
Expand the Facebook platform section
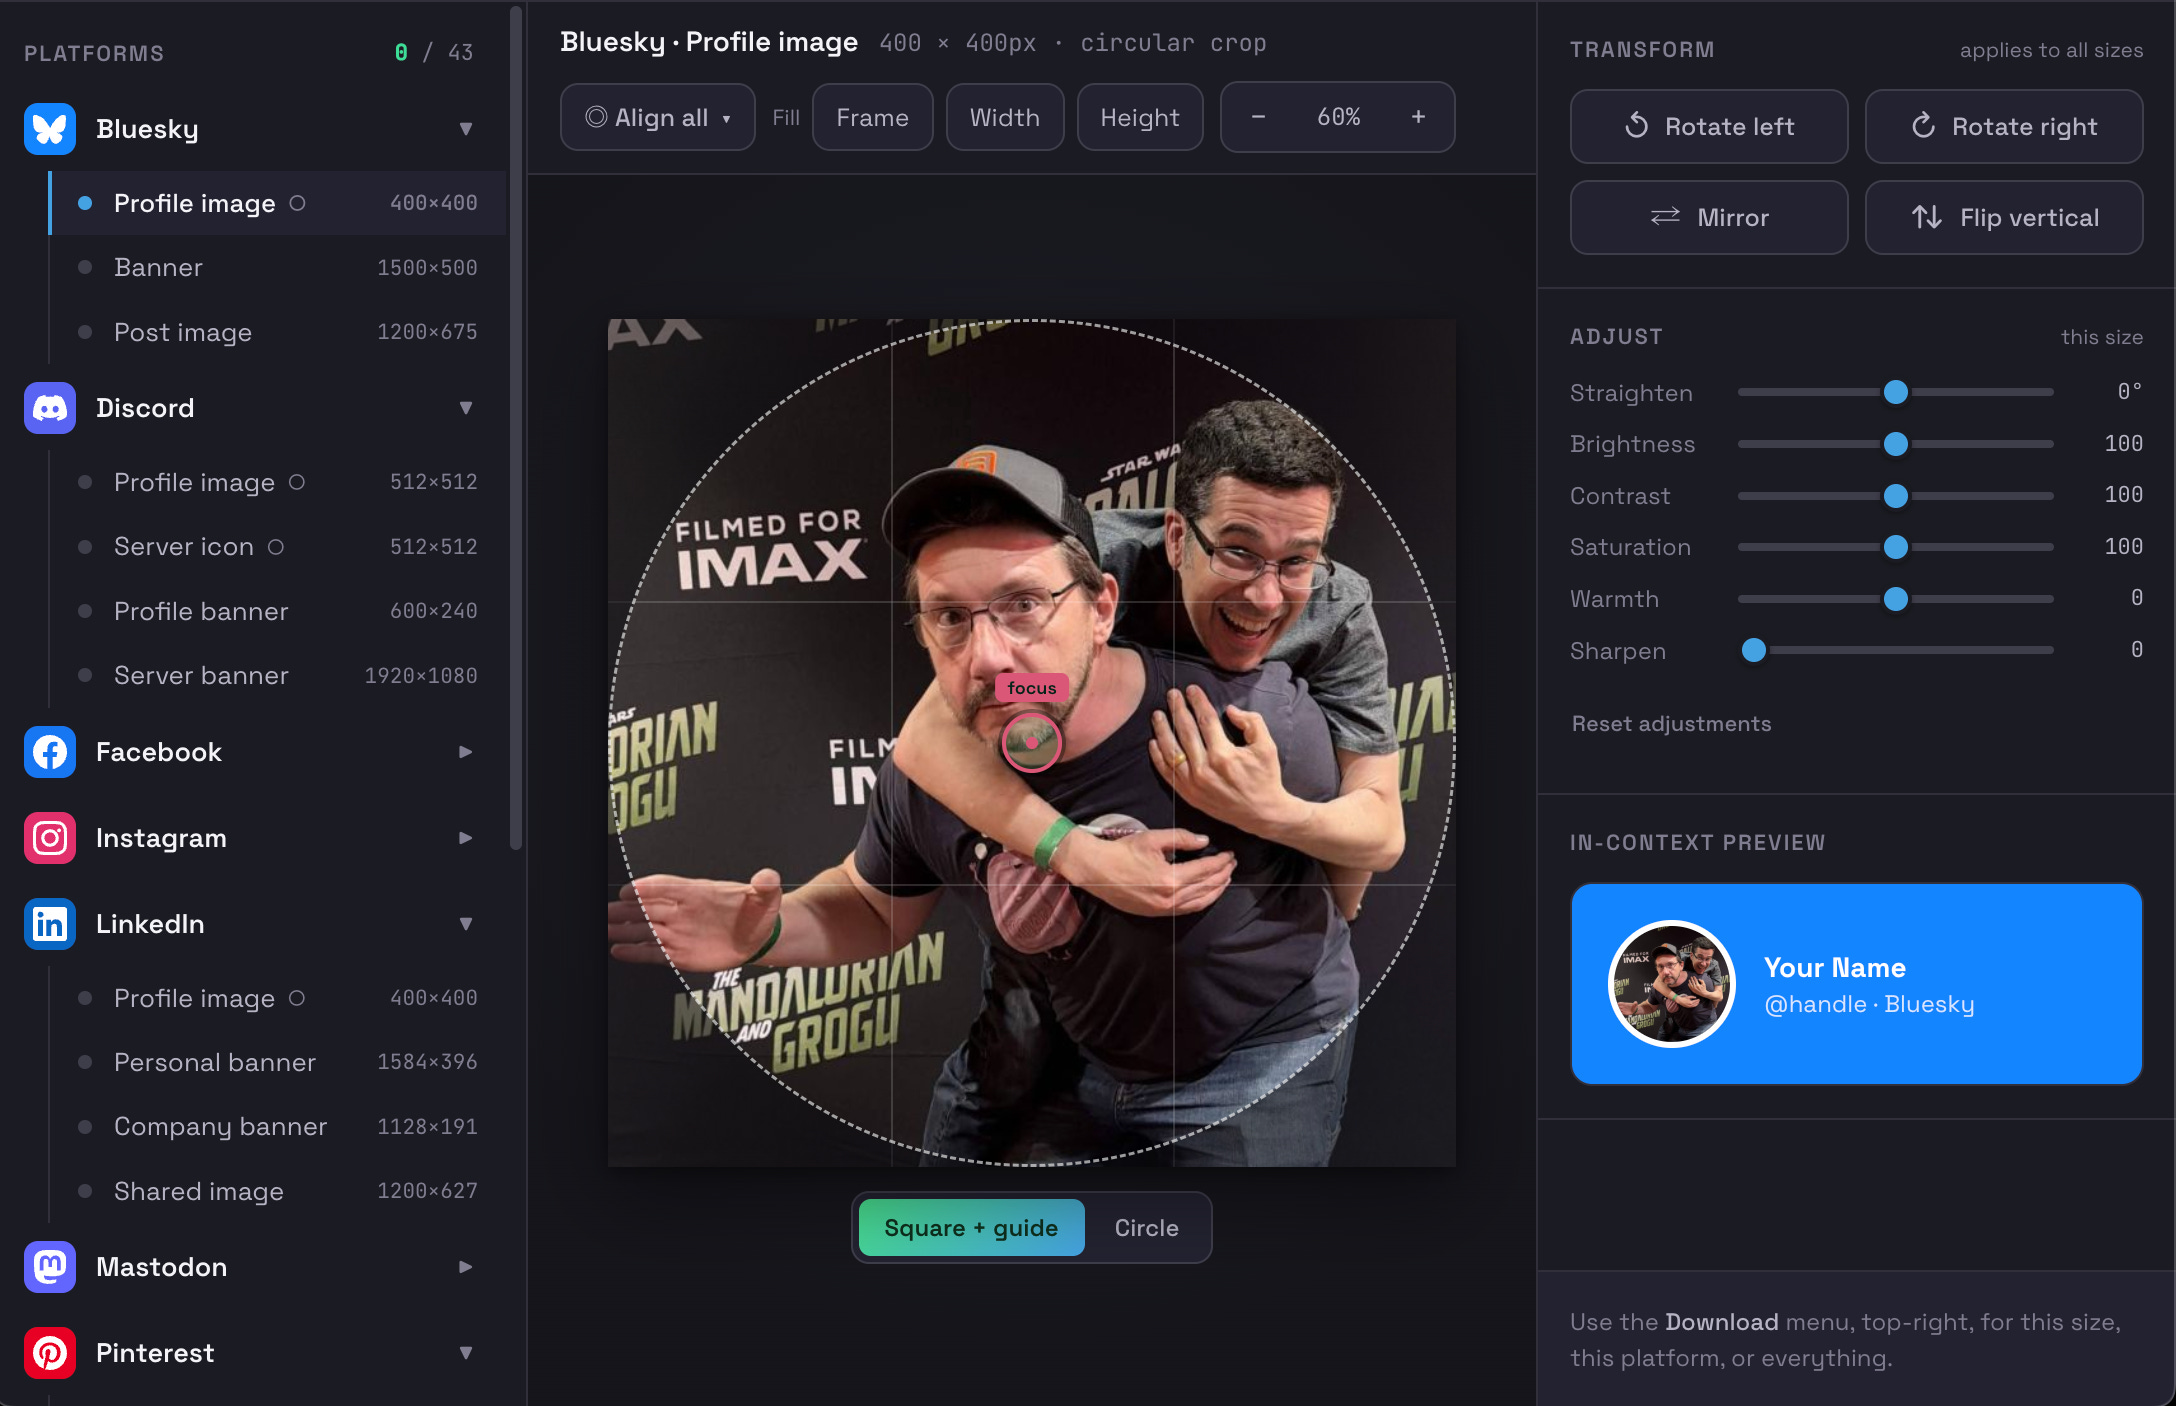(465, 752)
